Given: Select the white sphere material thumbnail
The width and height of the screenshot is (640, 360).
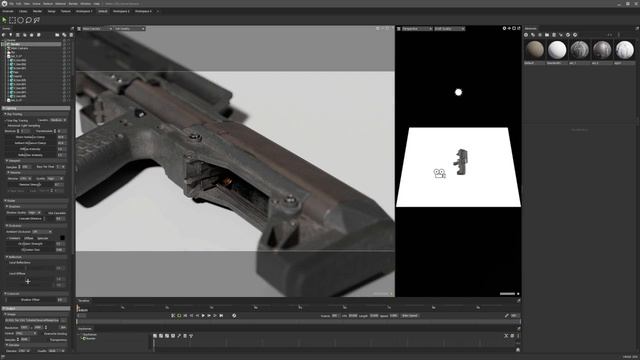Looking at the screenshot, I should pyautogui.click(x=557, y=50).
